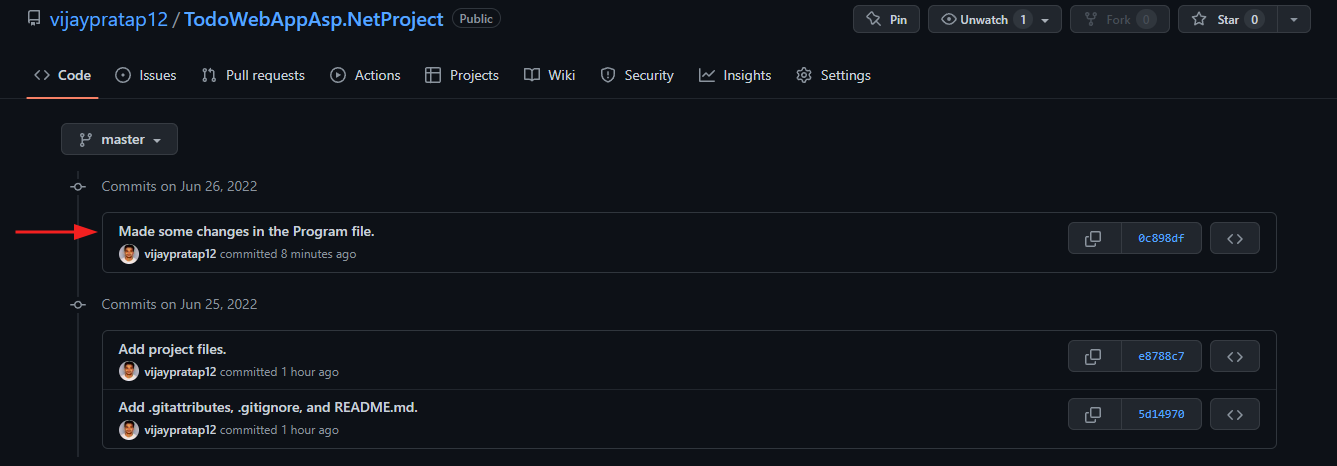Open the dropdown arrow beside Star
This screenshot has height=466, width=1337.
click(x=1294, y=19)
